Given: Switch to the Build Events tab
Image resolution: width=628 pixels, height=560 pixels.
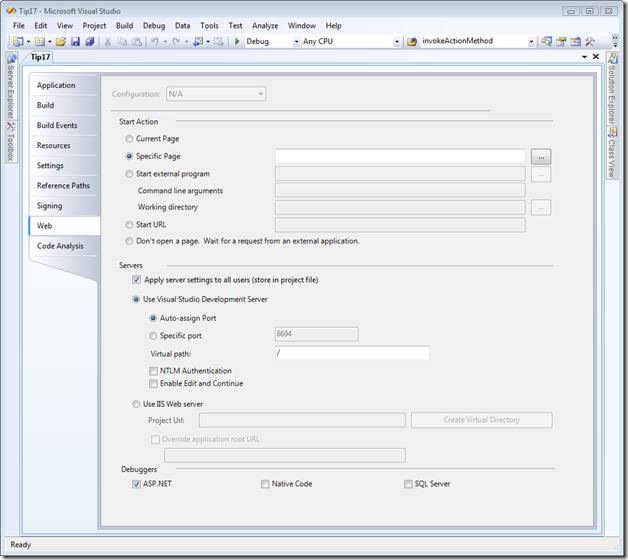Looking at the screenshot, I should click(x=64, y=125).
